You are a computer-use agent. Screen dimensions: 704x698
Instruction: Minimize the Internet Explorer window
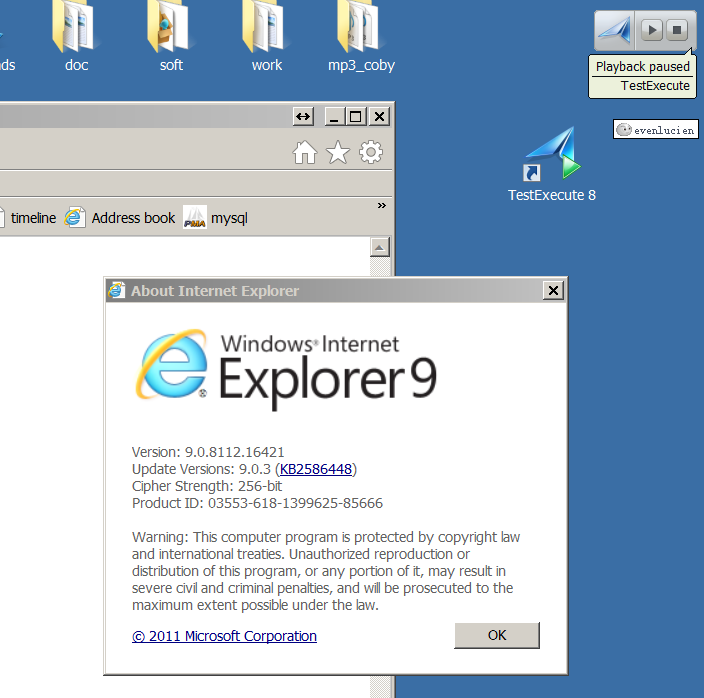coord(334,117)
